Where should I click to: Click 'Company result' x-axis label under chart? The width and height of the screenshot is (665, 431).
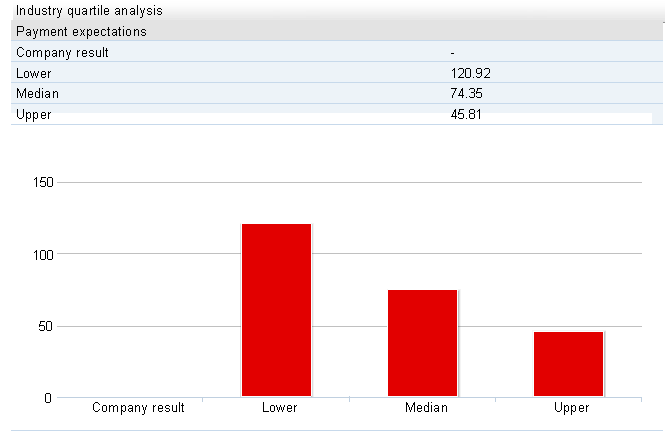click(x=138, y=408)
